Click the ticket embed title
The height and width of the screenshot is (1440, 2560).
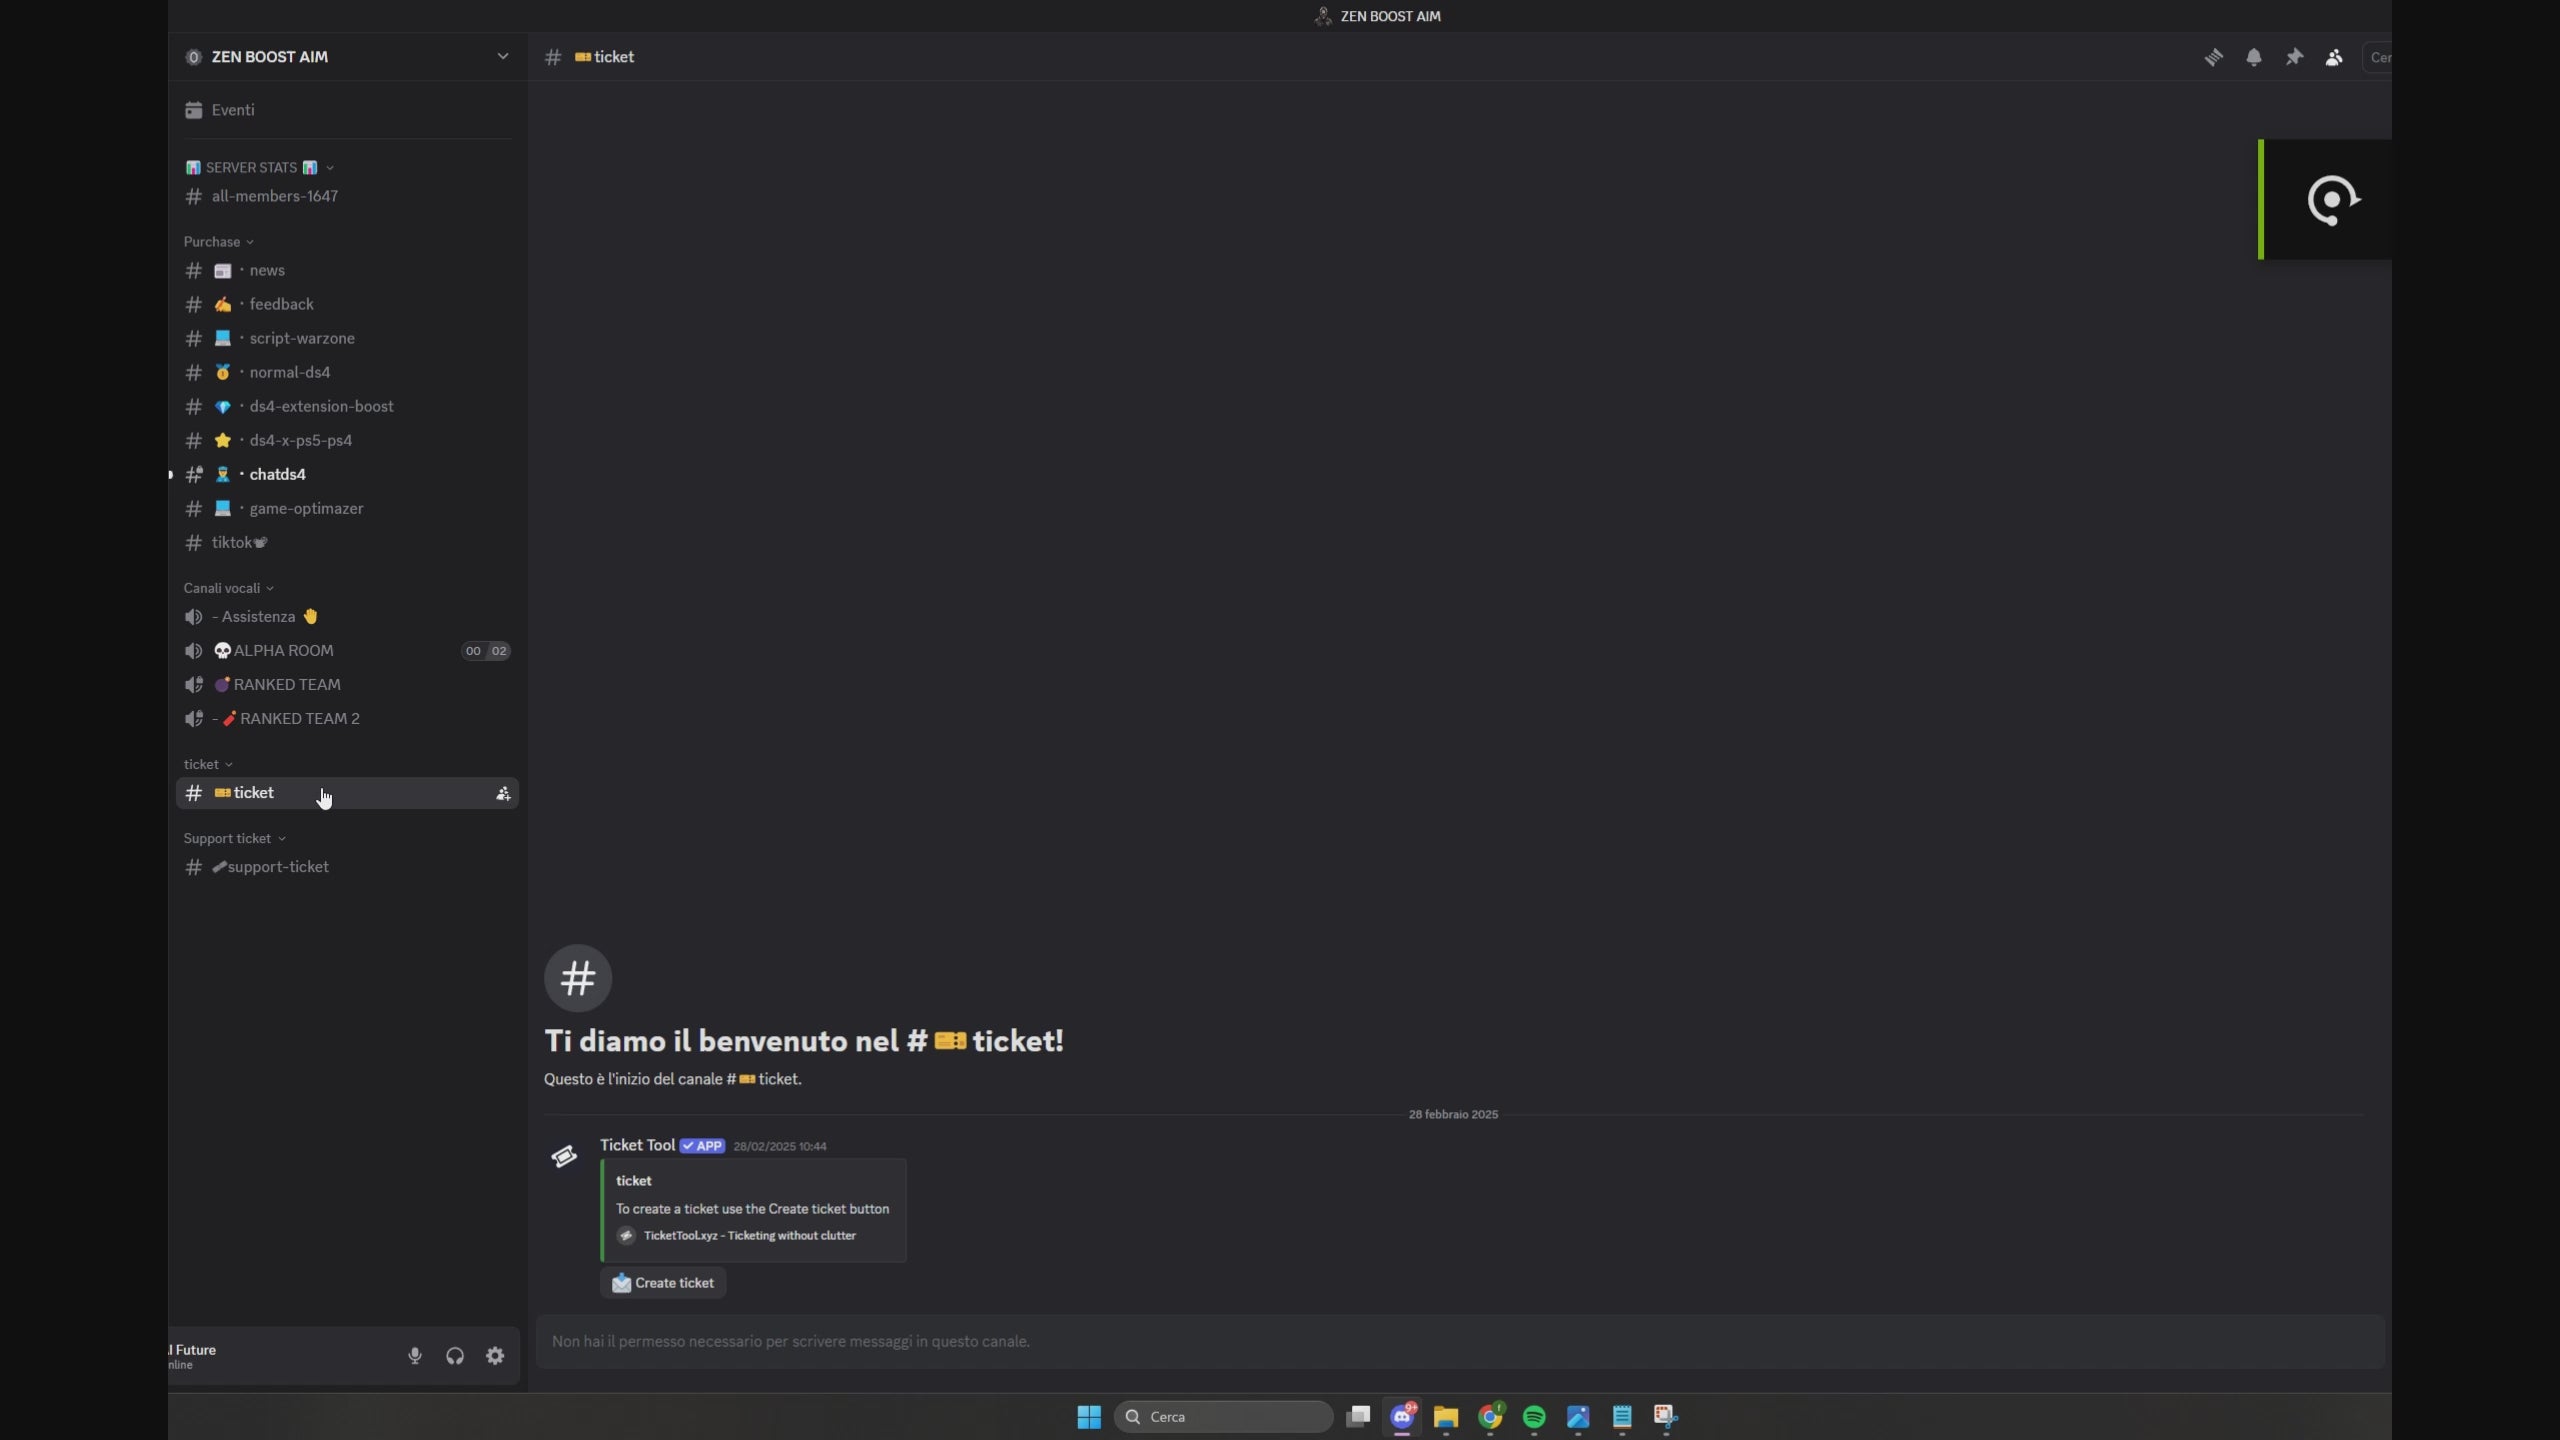coord(634,1181)
